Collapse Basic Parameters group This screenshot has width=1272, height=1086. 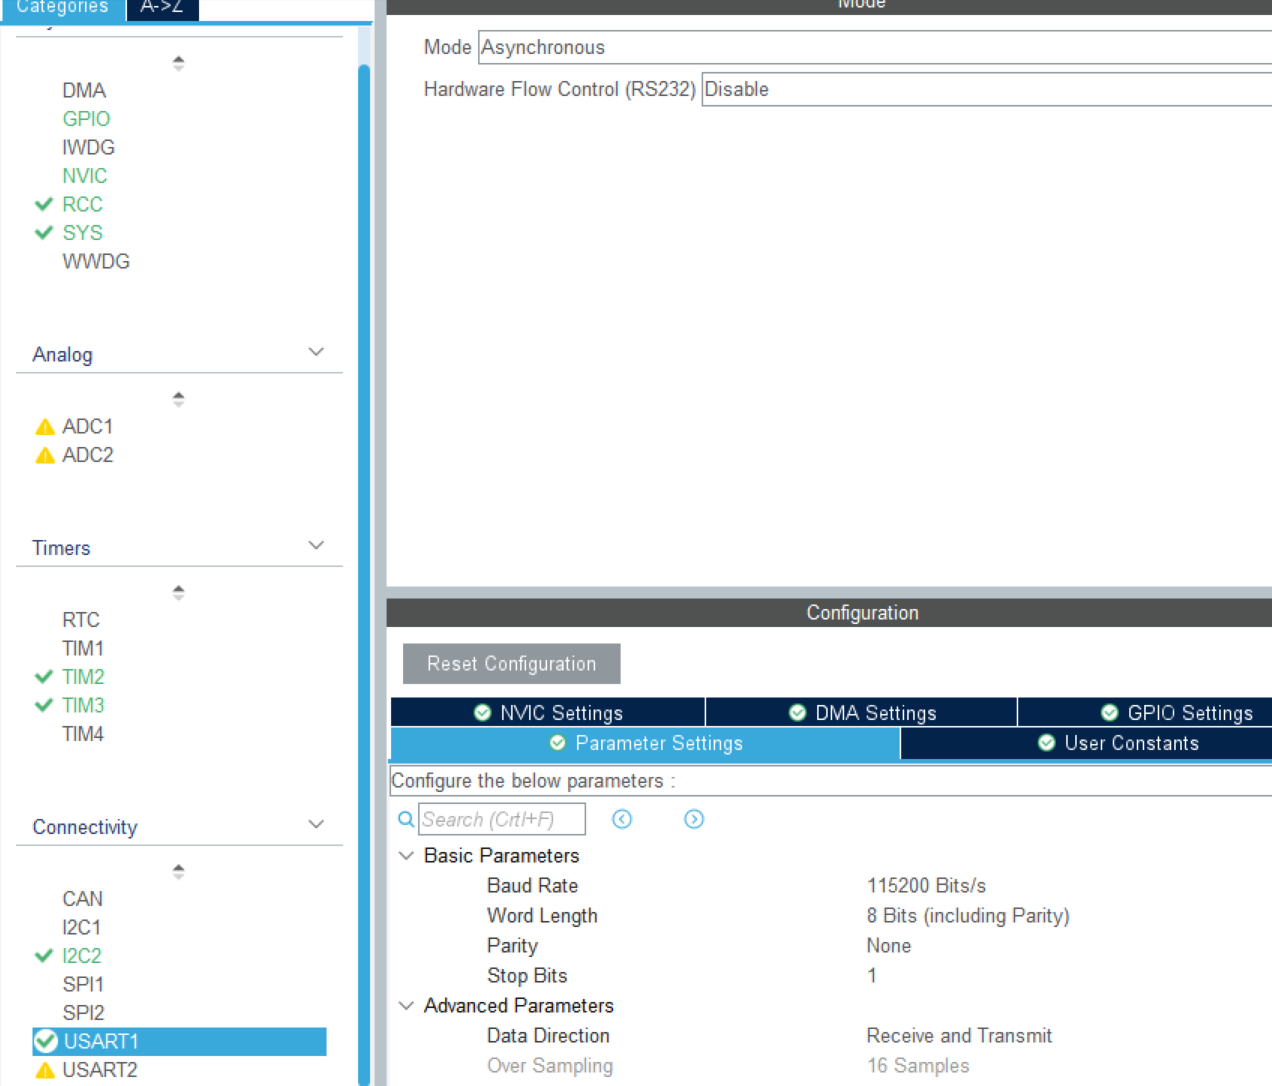pos(406,856)
